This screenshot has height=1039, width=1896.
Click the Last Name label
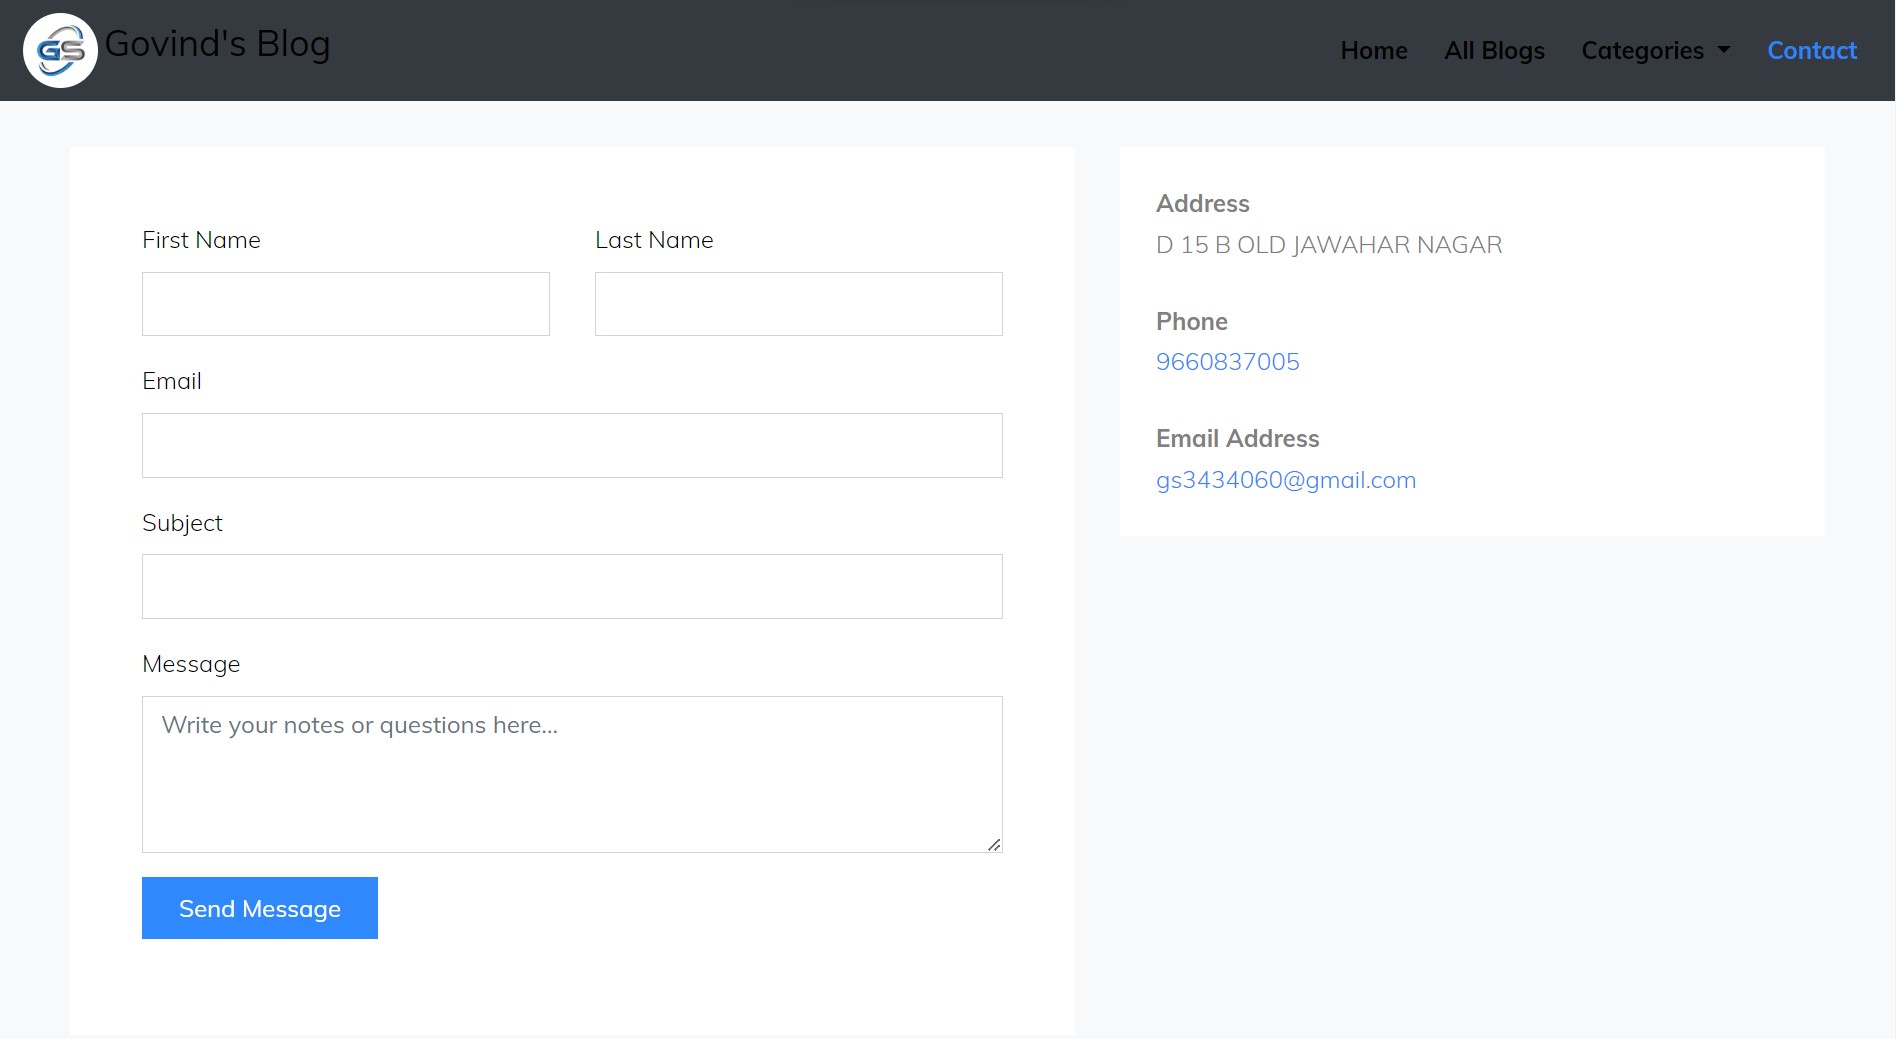pyautogui.click(x=654, y=240)
